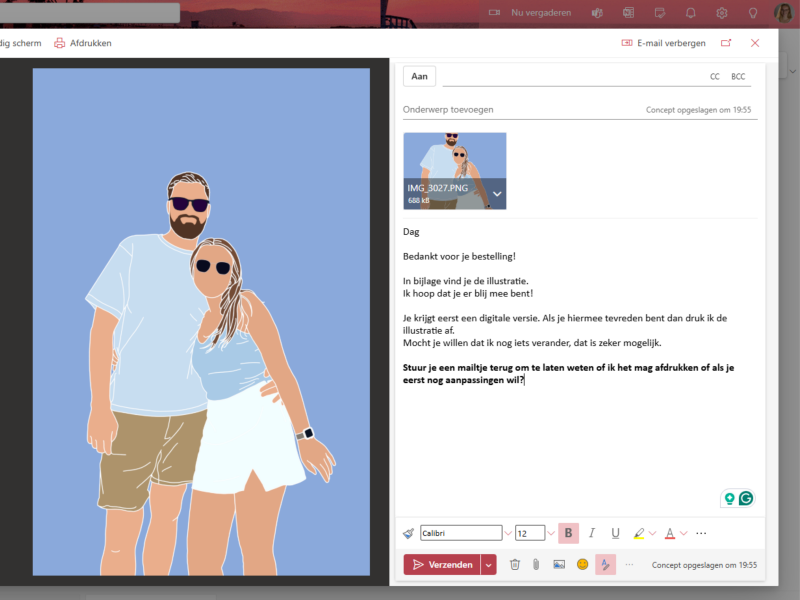Open the Calibri font dropdown

click(x=508, y=533)
